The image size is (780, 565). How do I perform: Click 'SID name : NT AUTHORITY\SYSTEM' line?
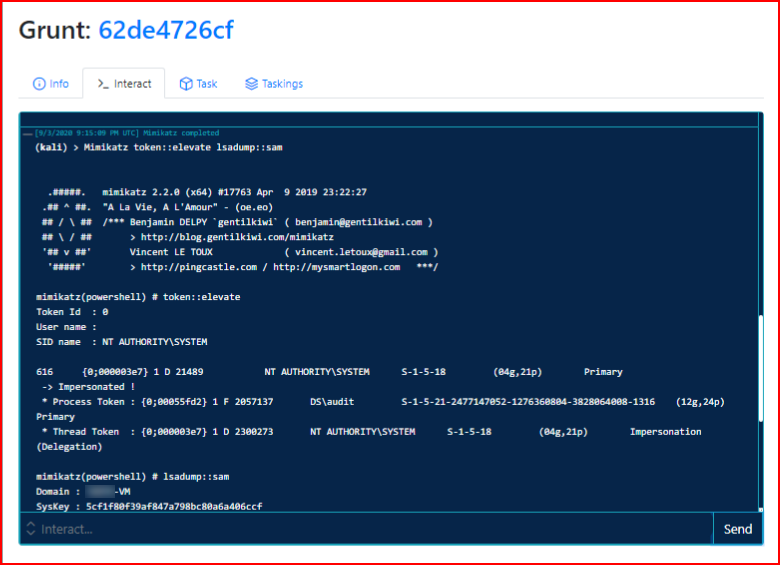122,342
